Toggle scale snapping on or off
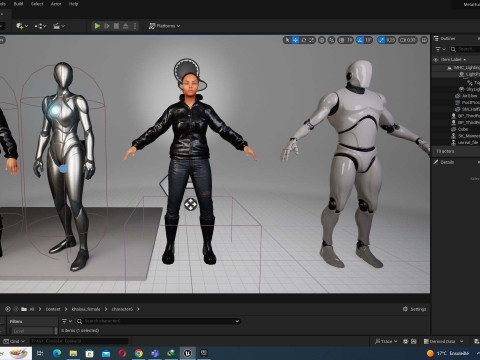Screen dimensions: 480x360 pos(381,40)
